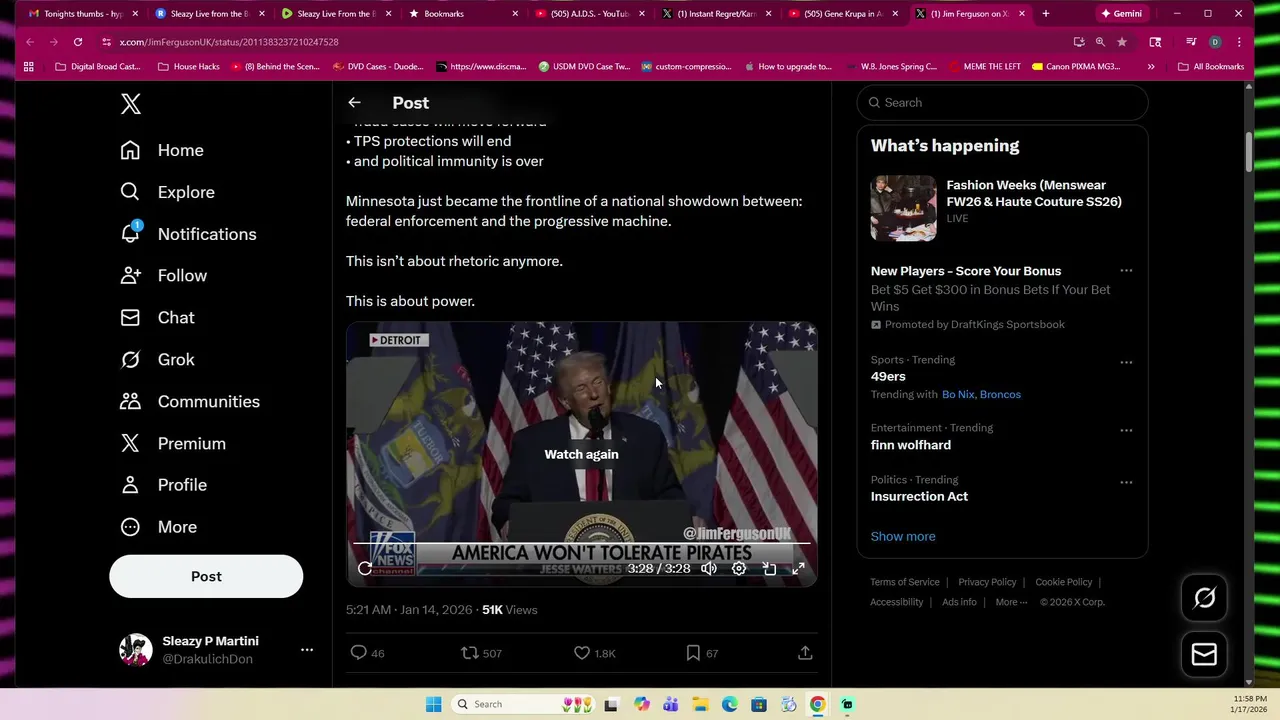Seek on the video progress bar
Viewport: 1280px width, 720px height.
pyautogui.click(x=581, y=544)
